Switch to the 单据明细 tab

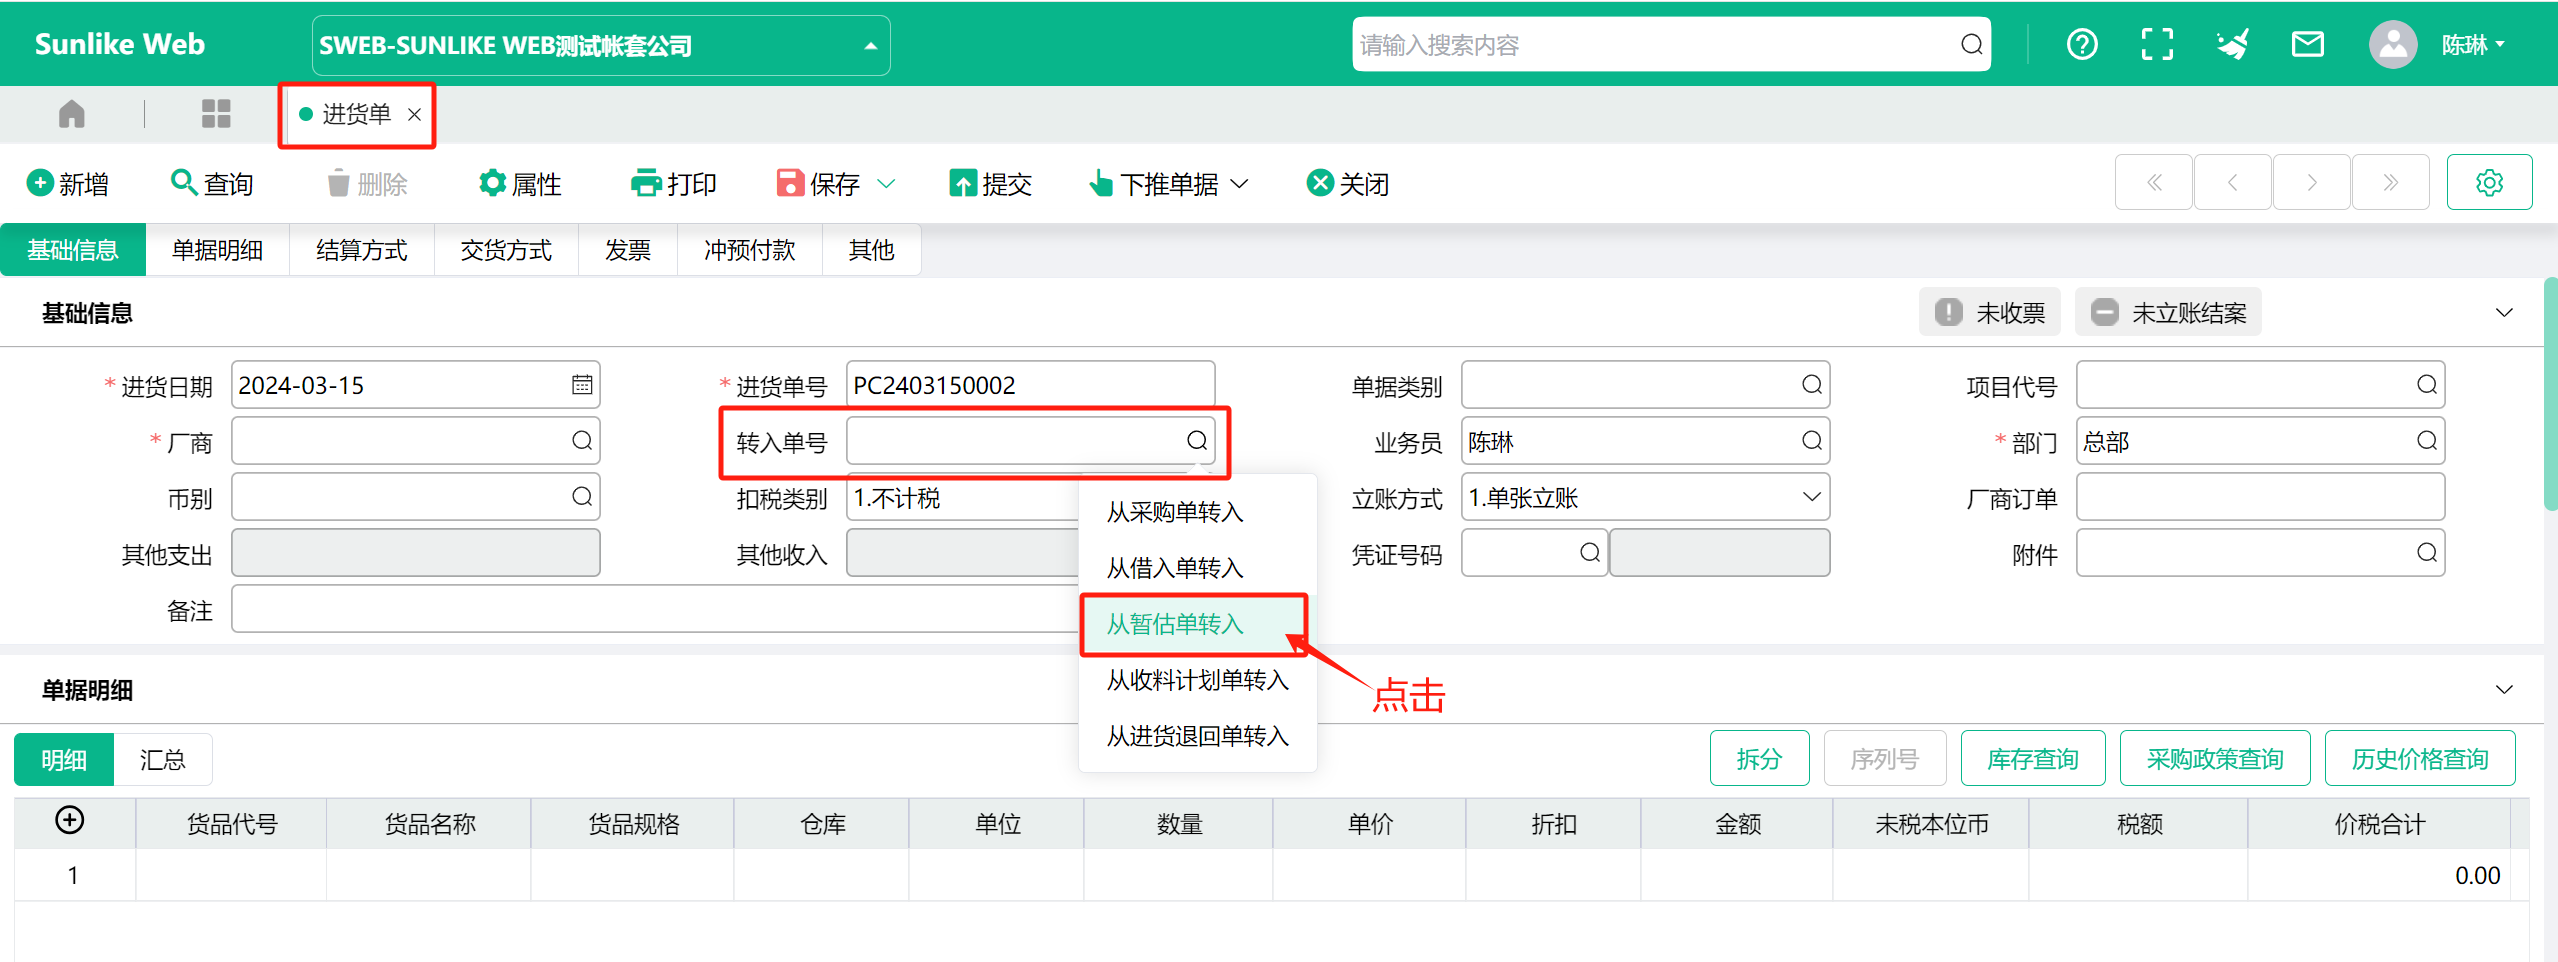pos(217,250)
